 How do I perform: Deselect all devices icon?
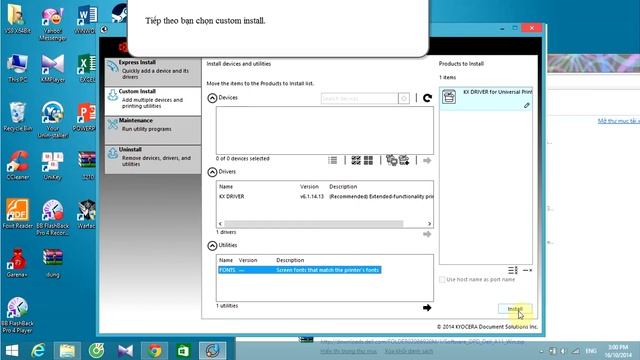coord(368,160)
